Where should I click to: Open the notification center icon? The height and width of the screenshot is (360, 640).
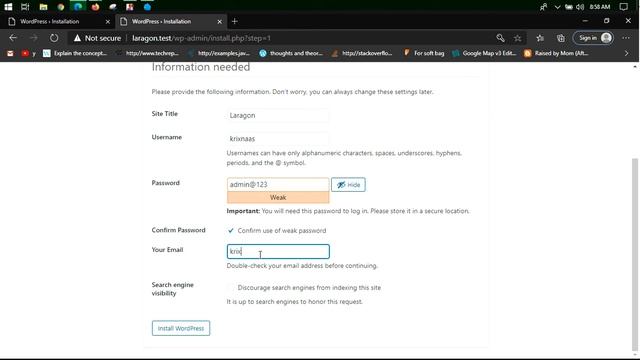[x=623, y=7]
